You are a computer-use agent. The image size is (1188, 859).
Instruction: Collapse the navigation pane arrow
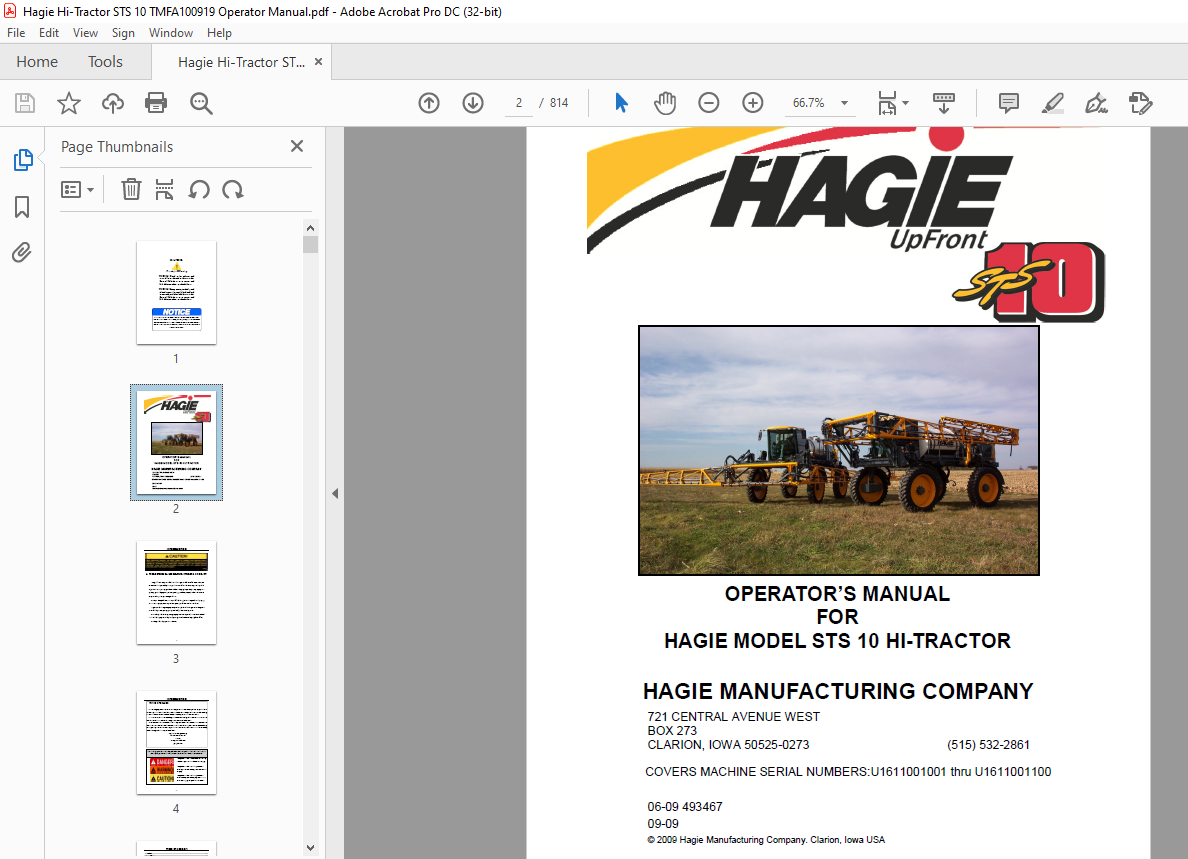pos(335,494)
